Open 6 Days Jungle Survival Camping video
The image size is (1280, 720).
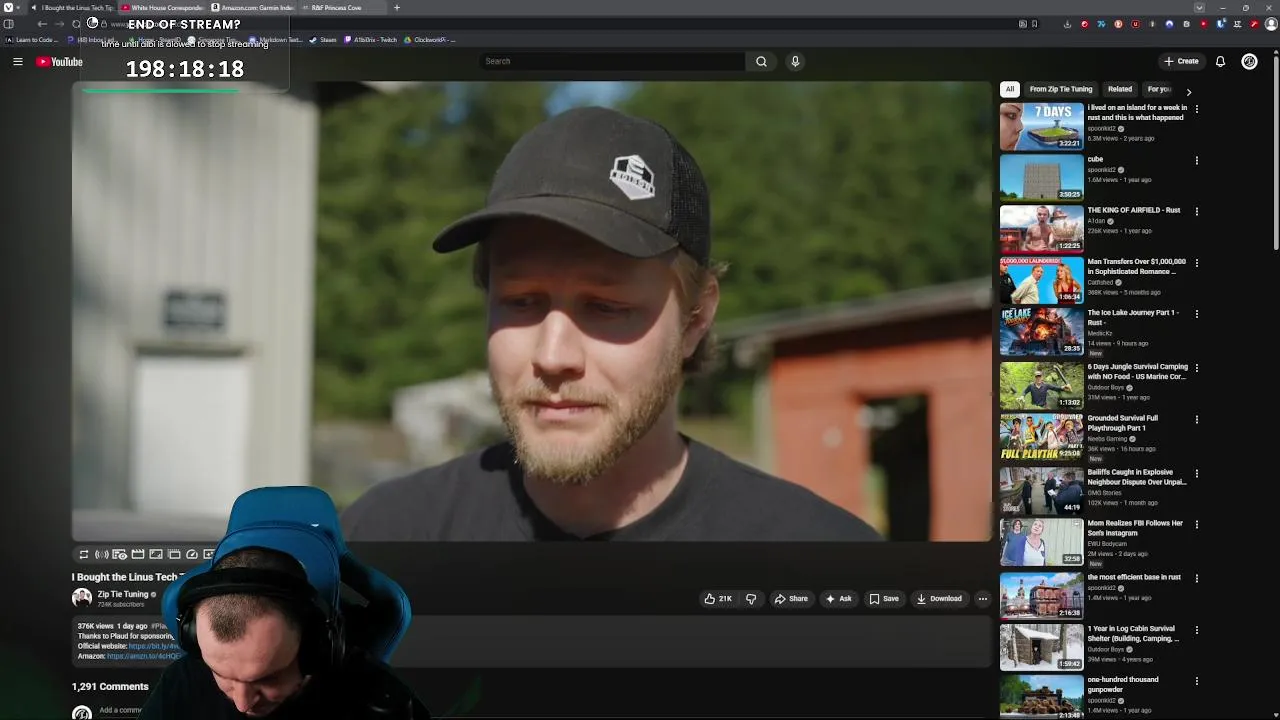pyautogui.click(x=1137, y=371)
